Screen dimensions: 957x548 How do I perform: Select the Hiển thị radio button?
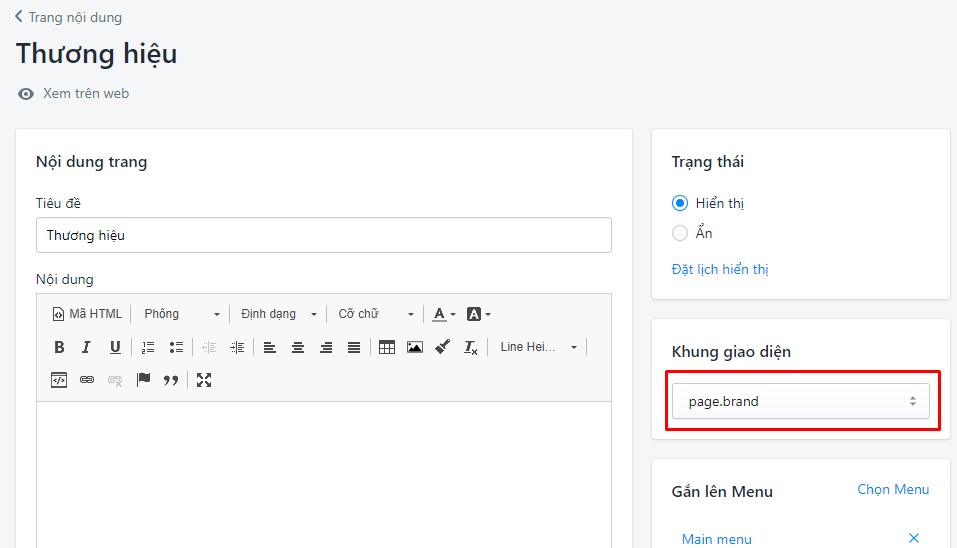pyautogui.click(x=680, y=203)
